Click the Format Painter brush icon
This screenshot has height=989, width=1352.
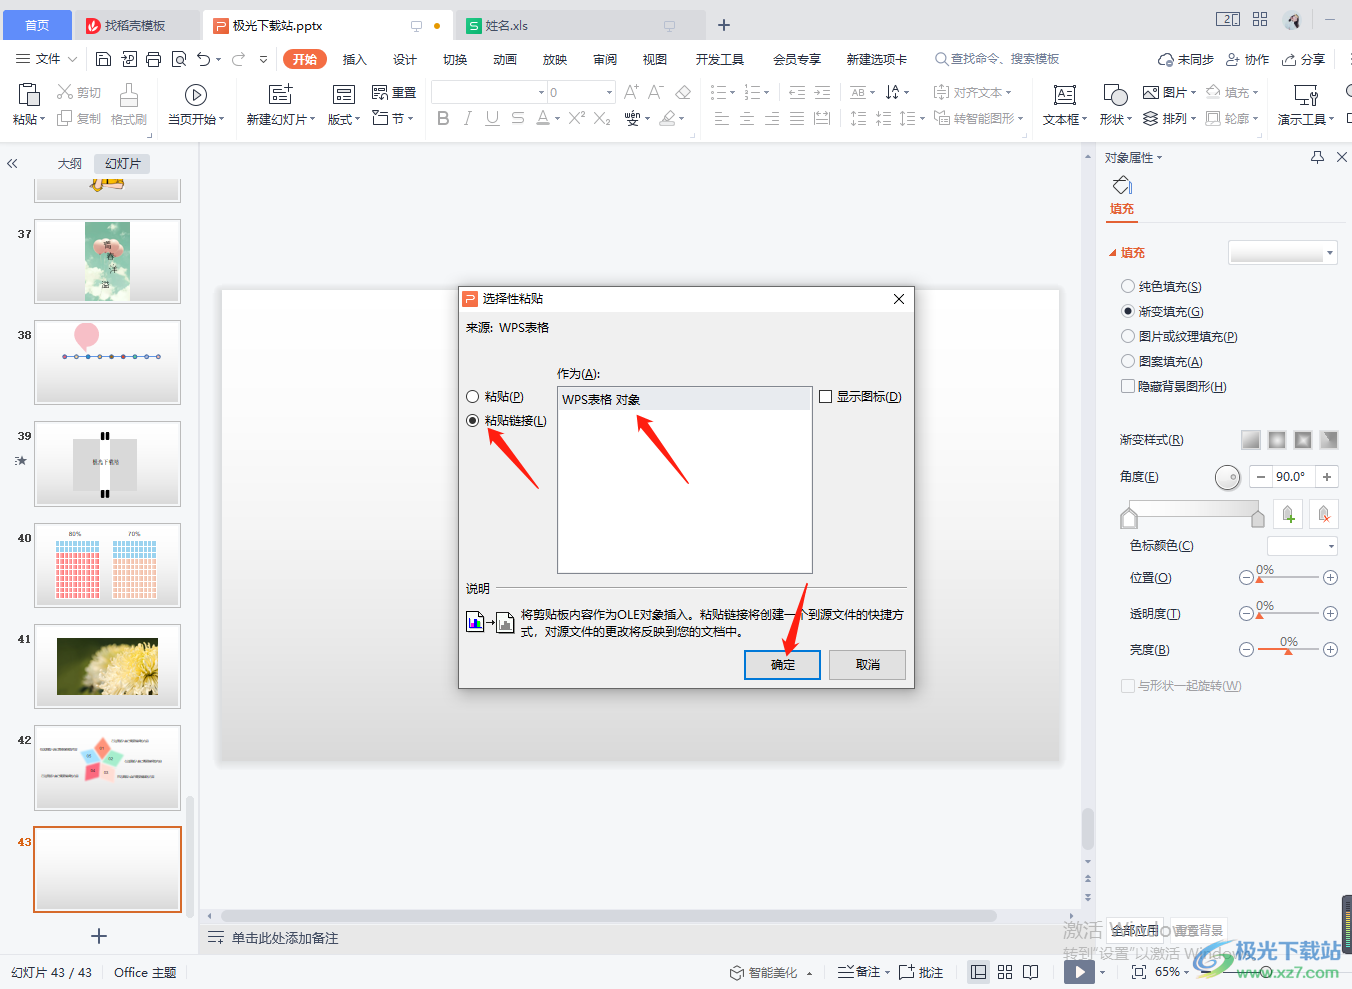[x=129, y=95]
